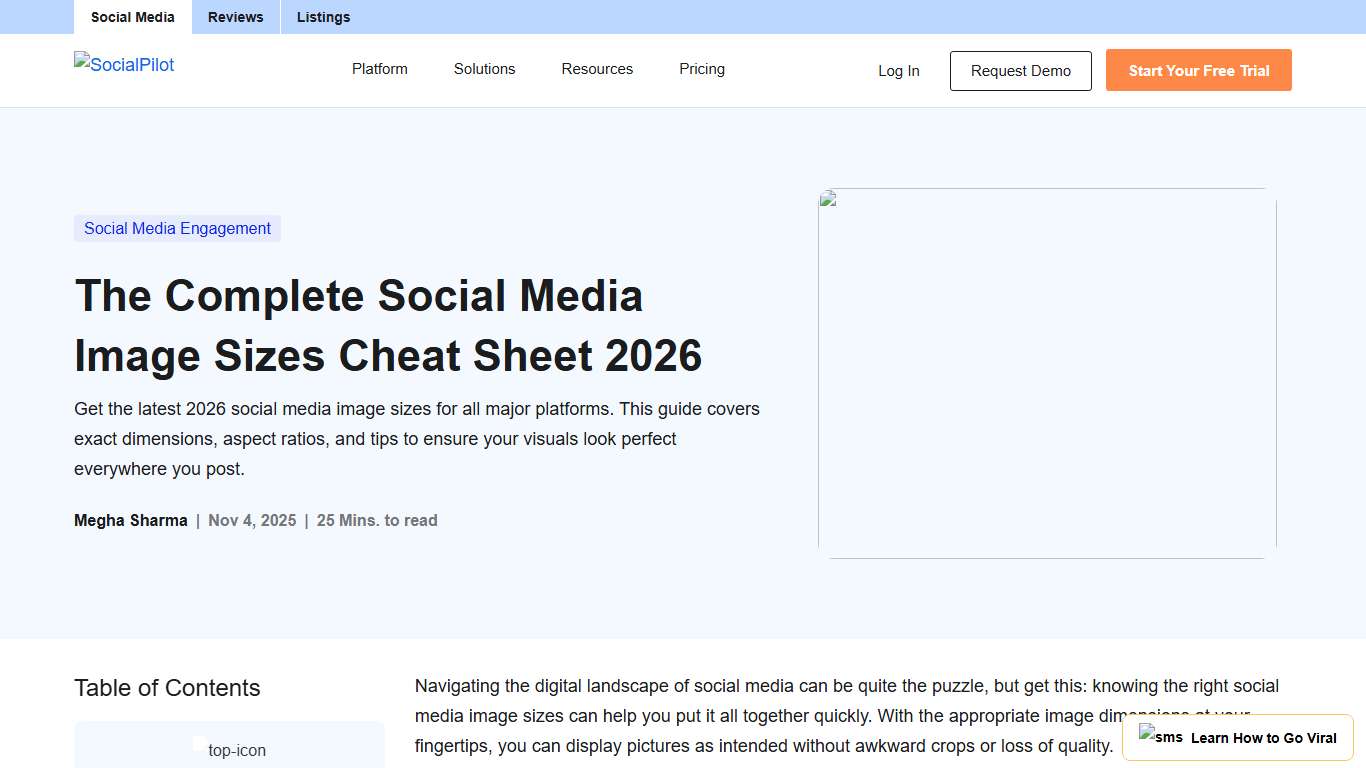Click Start Your Free Trial

point(1198,70)
